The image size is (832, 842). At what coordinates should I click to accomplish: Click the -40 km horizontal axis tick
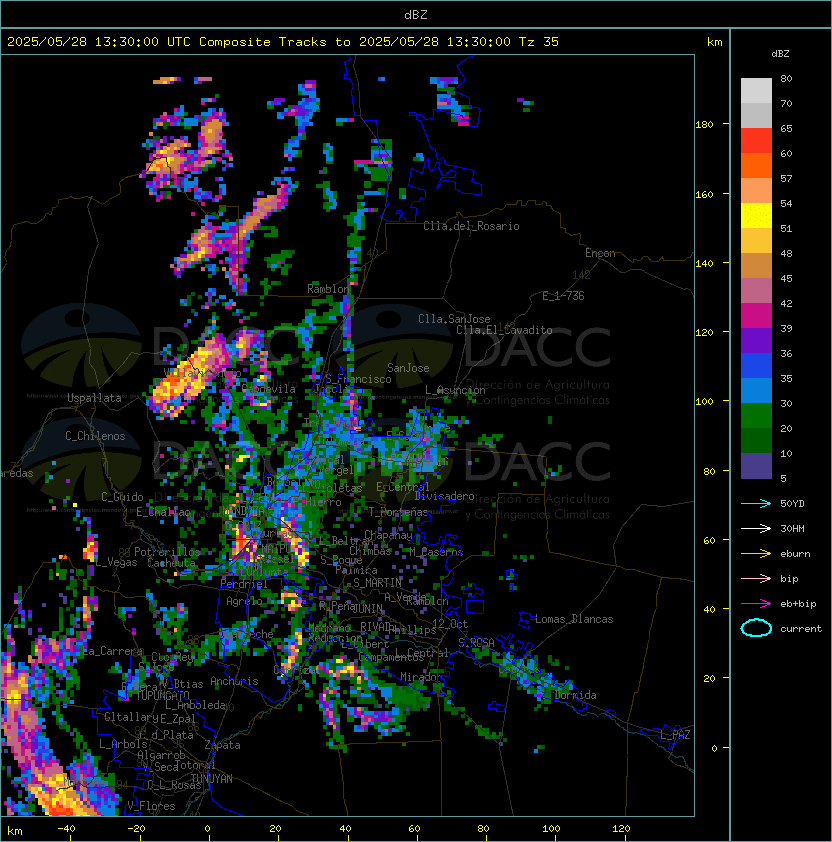pos(66,829)
